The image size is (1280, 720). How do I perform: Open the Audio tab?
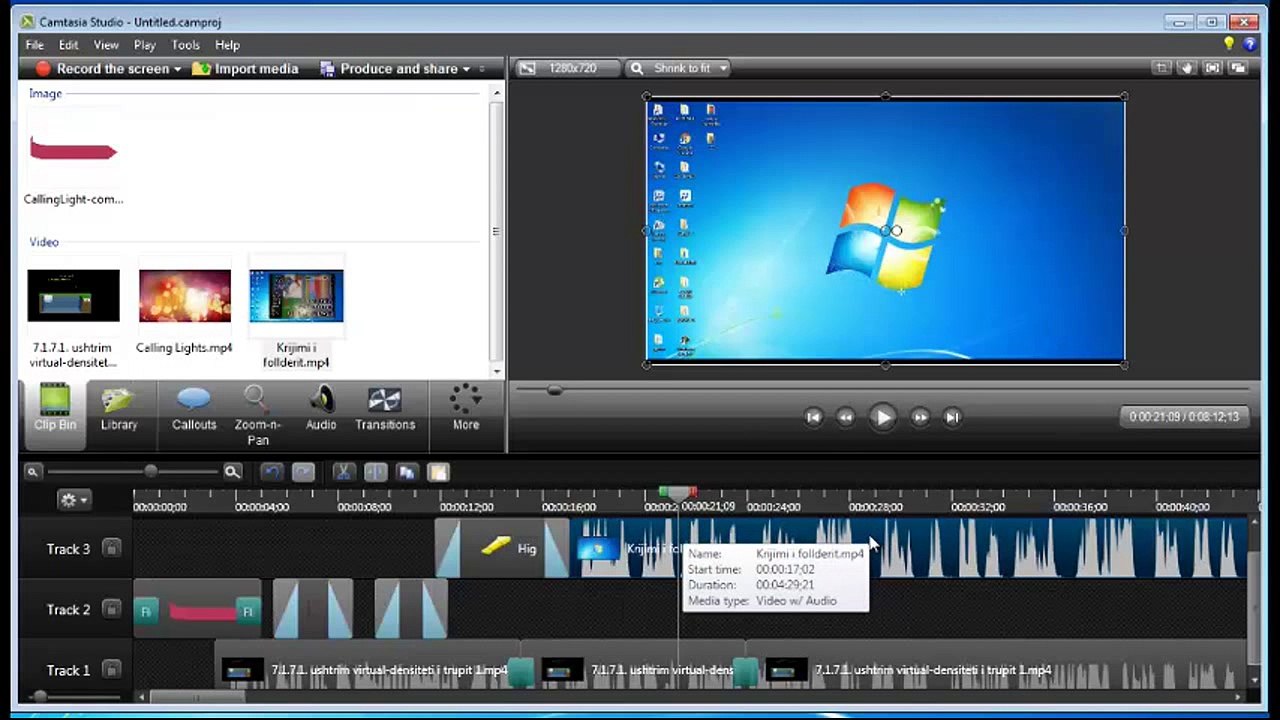click(321, 409)
